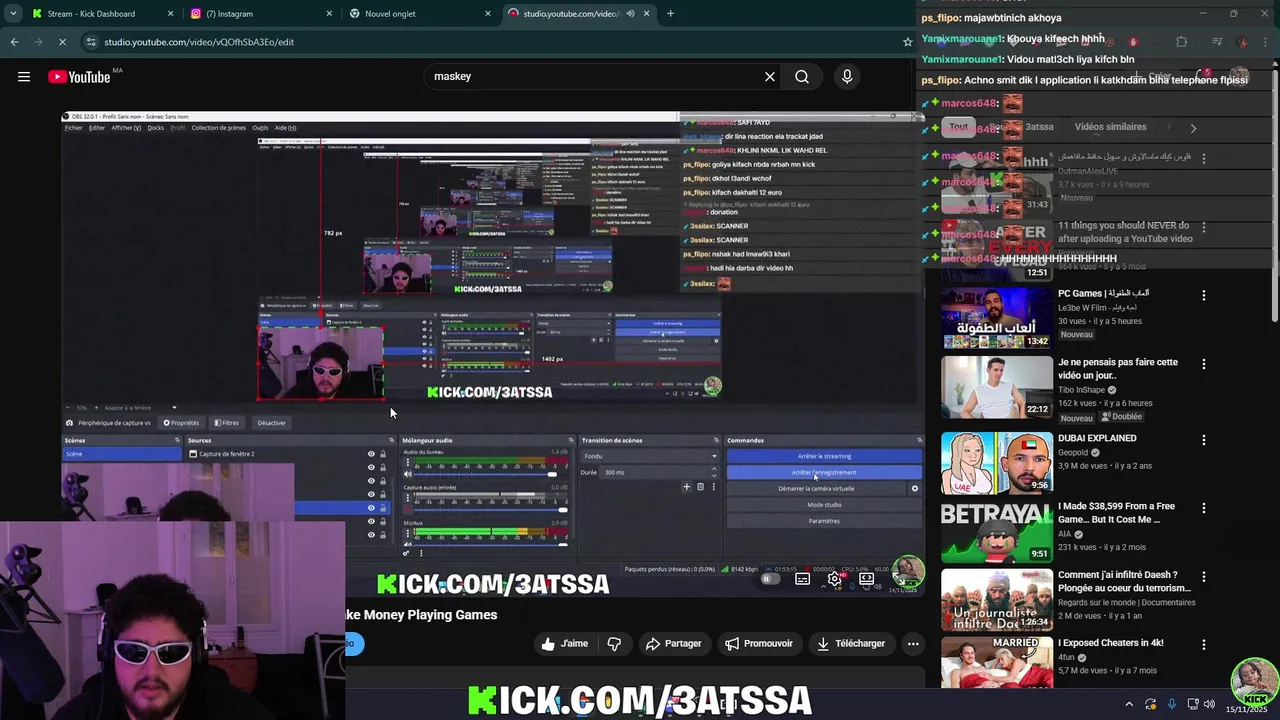
Task: Select the 'Tout' suggestions chip
Action: [x=959, y=128]
